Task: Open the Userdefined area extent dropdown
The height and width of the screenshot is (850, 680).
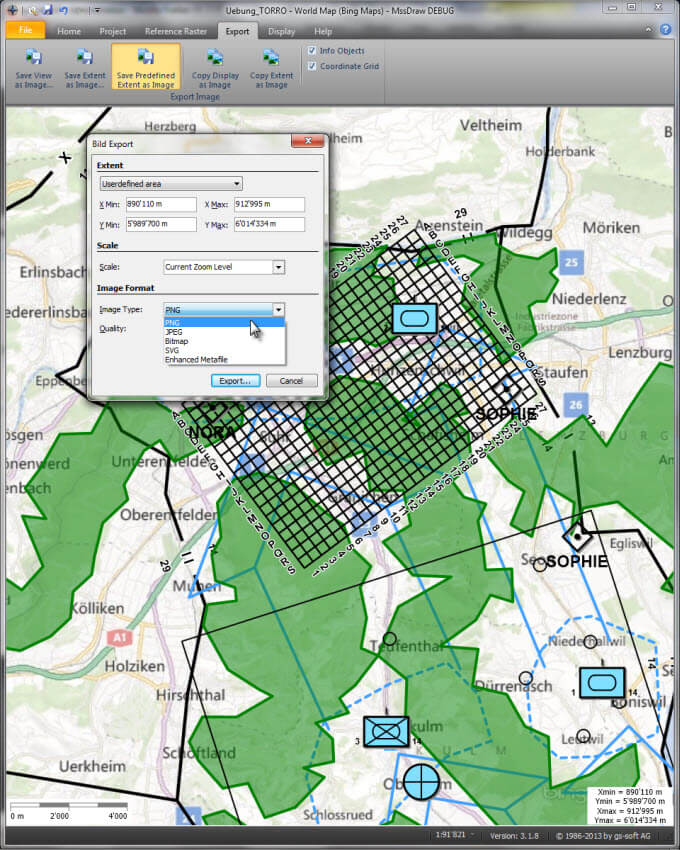Action: pos(171,184)
